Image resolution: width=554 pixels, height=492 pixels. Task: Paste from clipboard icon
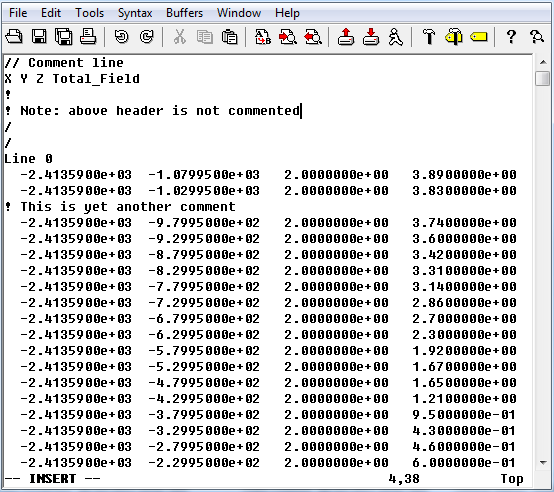click(230, 37)
